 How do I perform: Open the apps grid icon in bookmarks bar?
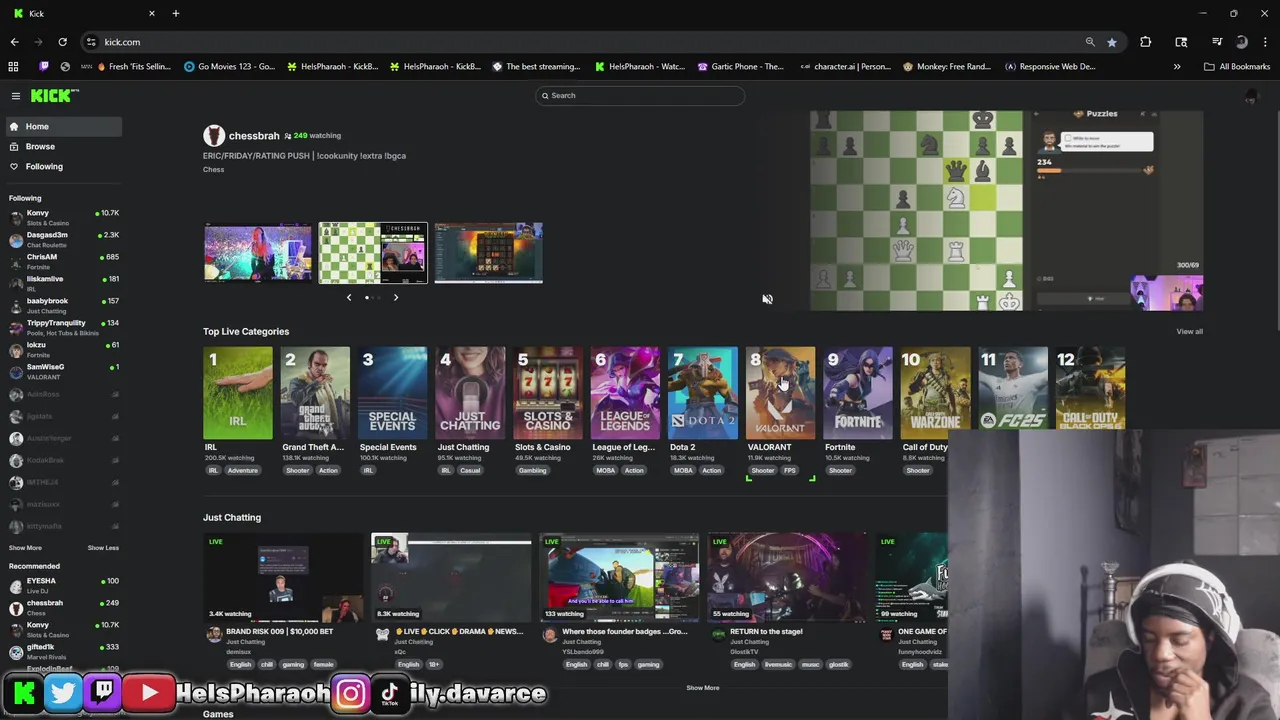click(x=13, y=67)
